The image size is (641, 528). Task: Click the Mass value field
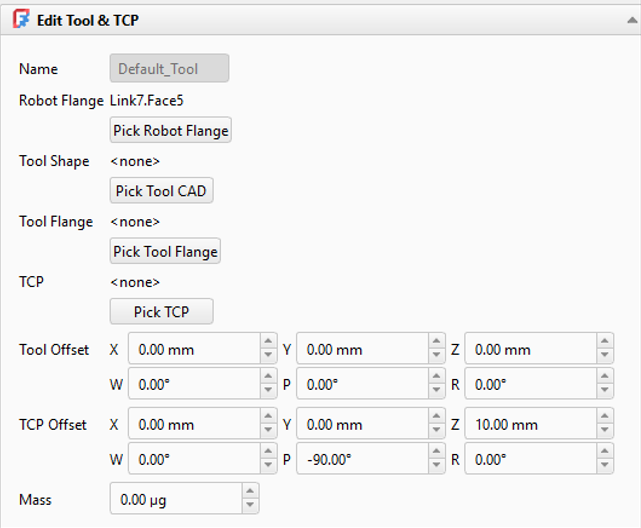tap(176, 499)
